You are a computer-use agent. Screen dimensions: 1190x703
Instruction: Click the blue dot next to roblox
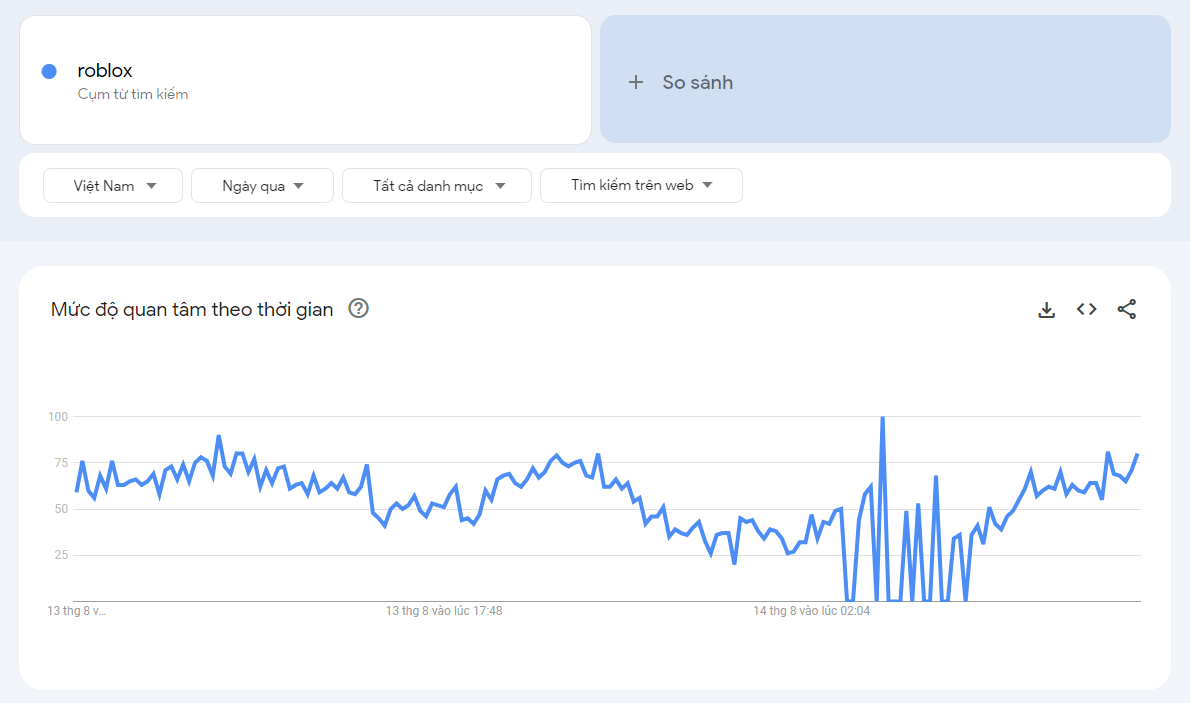49,71
